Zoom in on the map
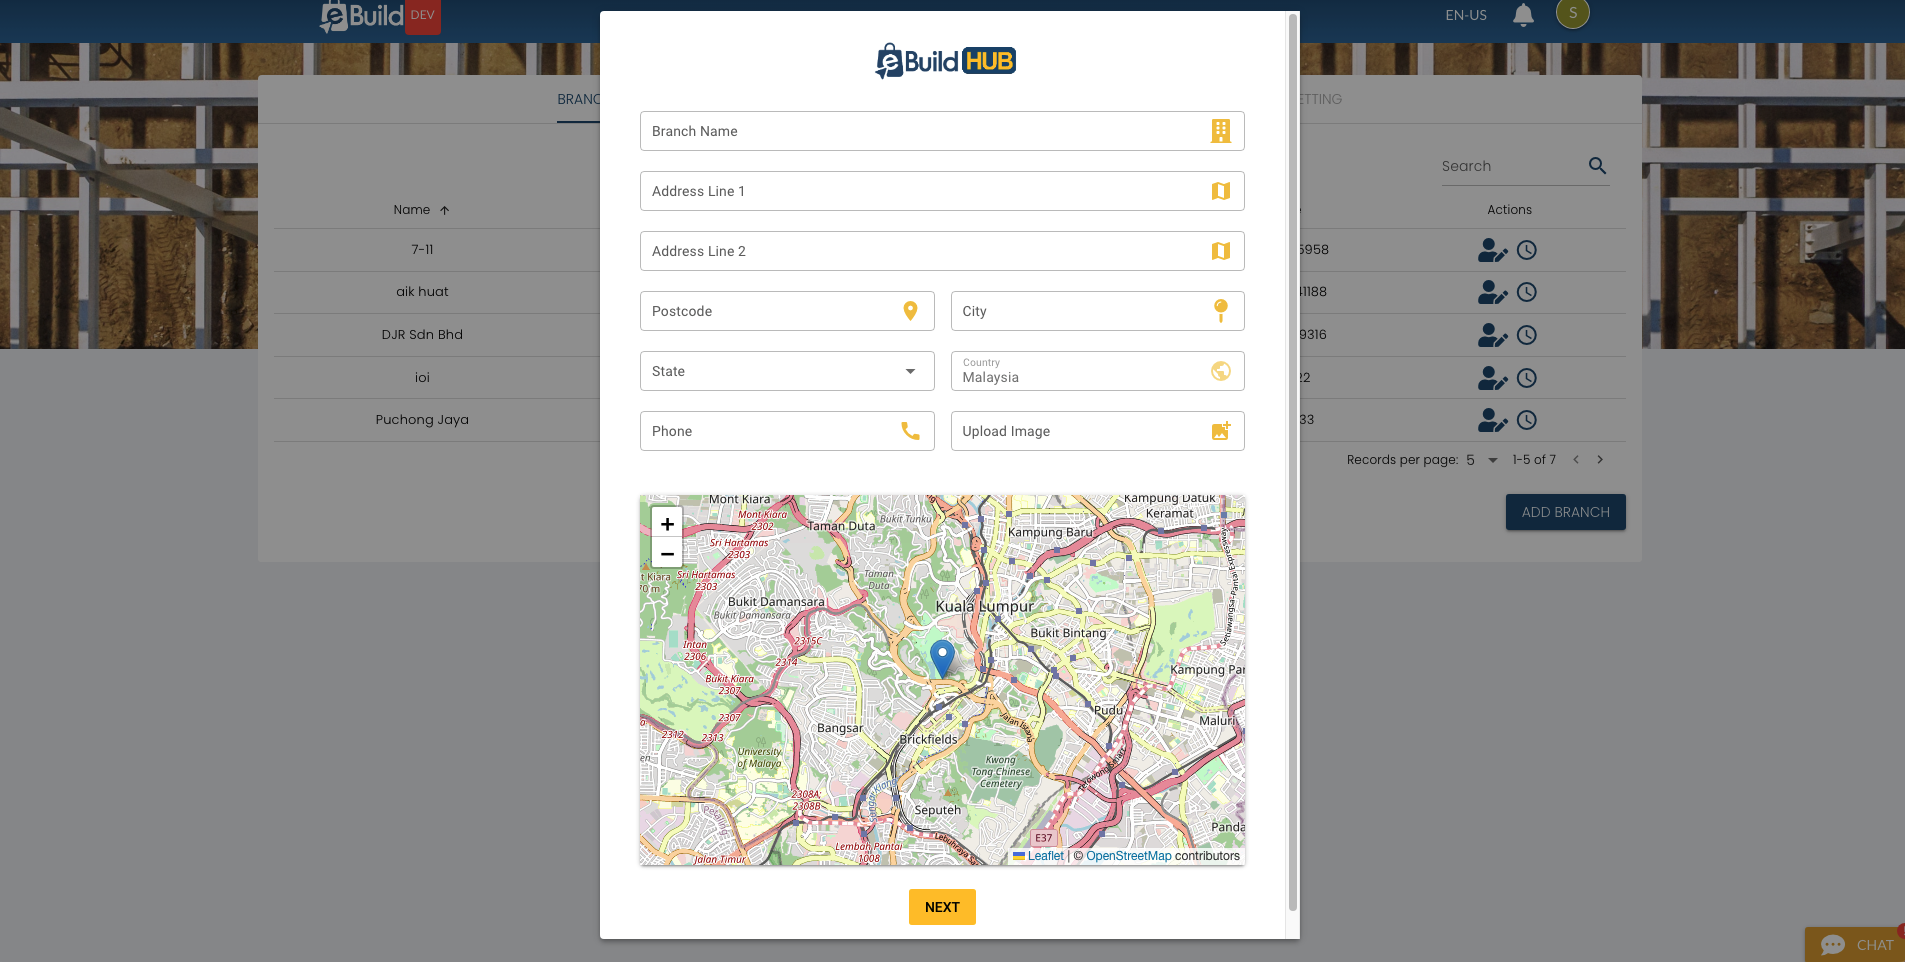The image size is (1905, 962). (x=667, y=524)
